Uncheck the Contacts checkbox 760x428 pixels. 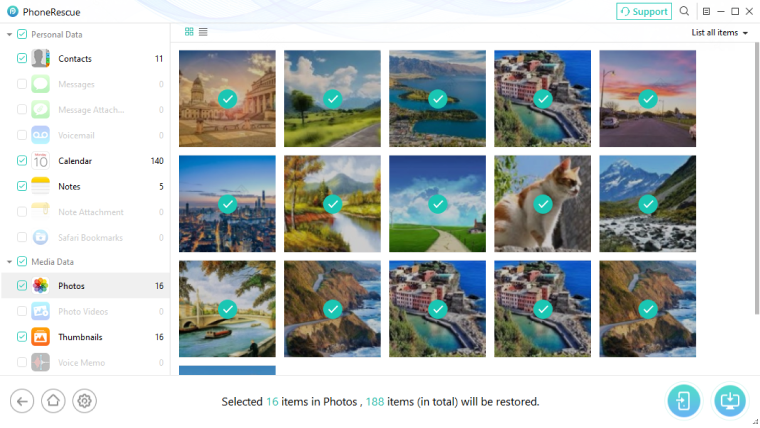coord(22,58)
